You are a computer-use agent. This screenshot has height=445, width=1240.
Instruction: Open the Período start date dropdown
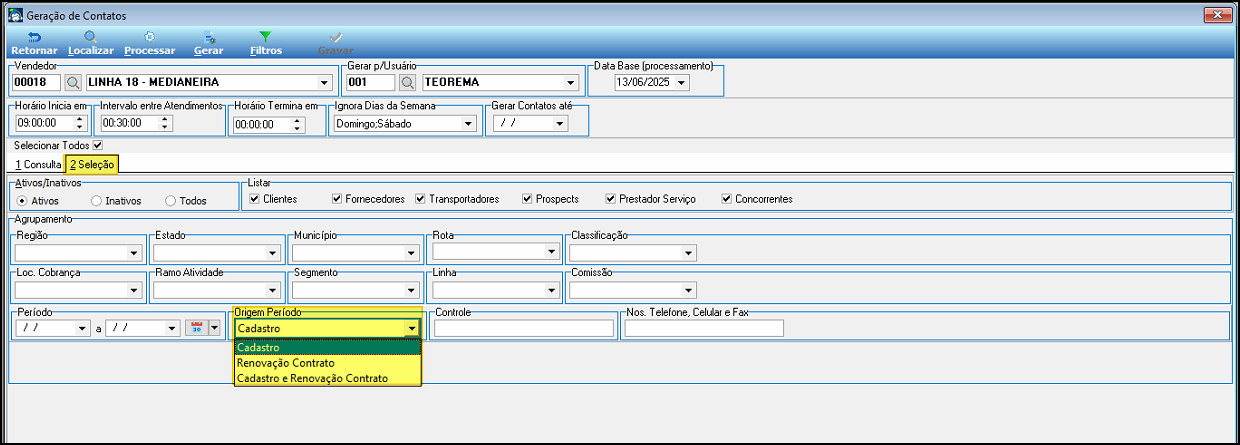tap(82, 328)
